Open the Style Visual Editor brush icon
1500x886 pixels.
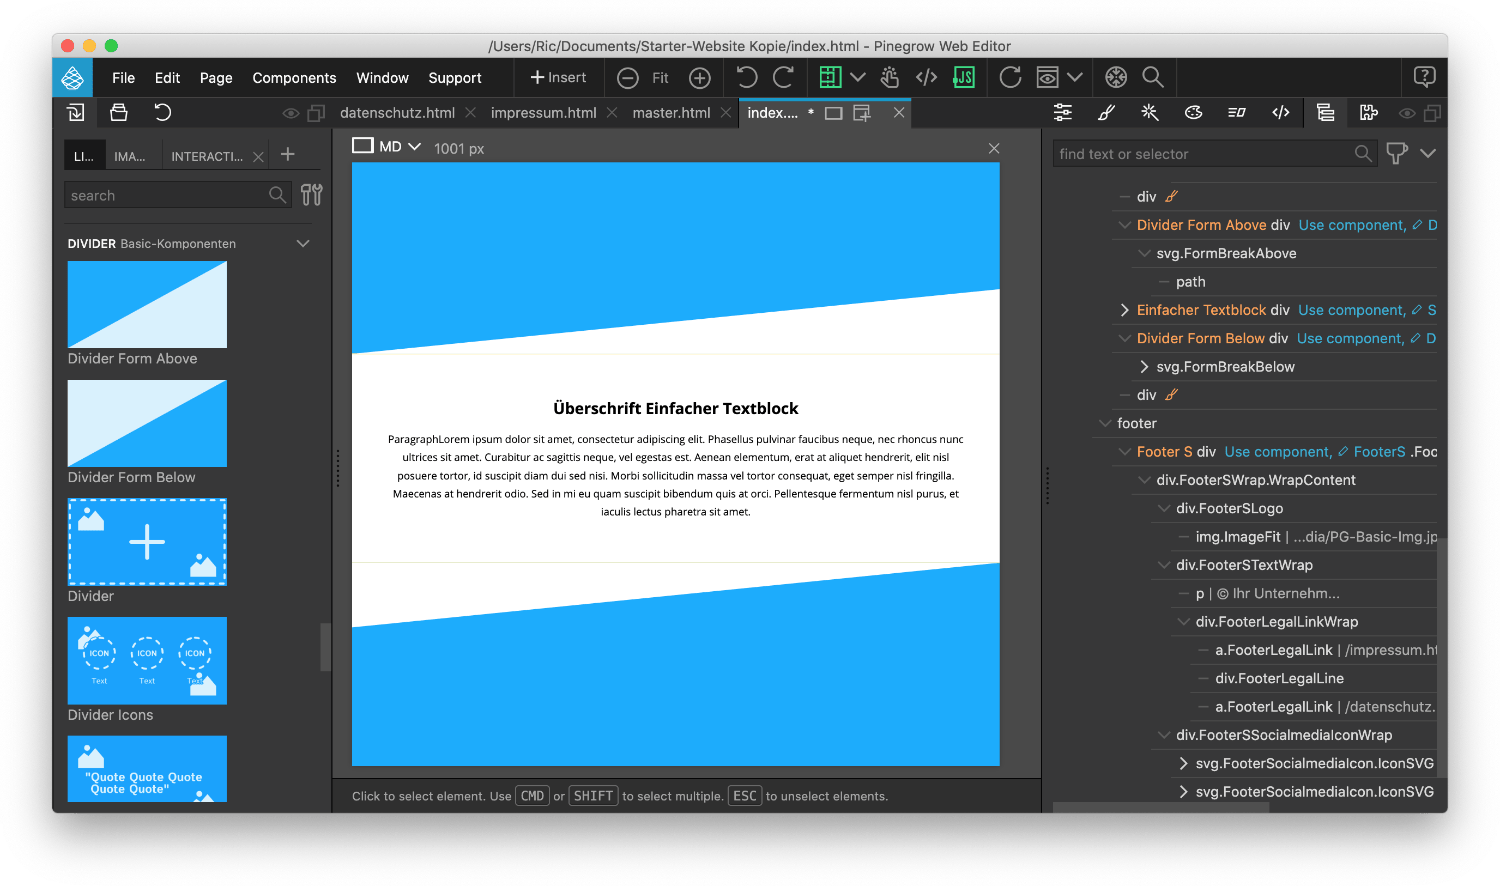tap(1106, 112)
